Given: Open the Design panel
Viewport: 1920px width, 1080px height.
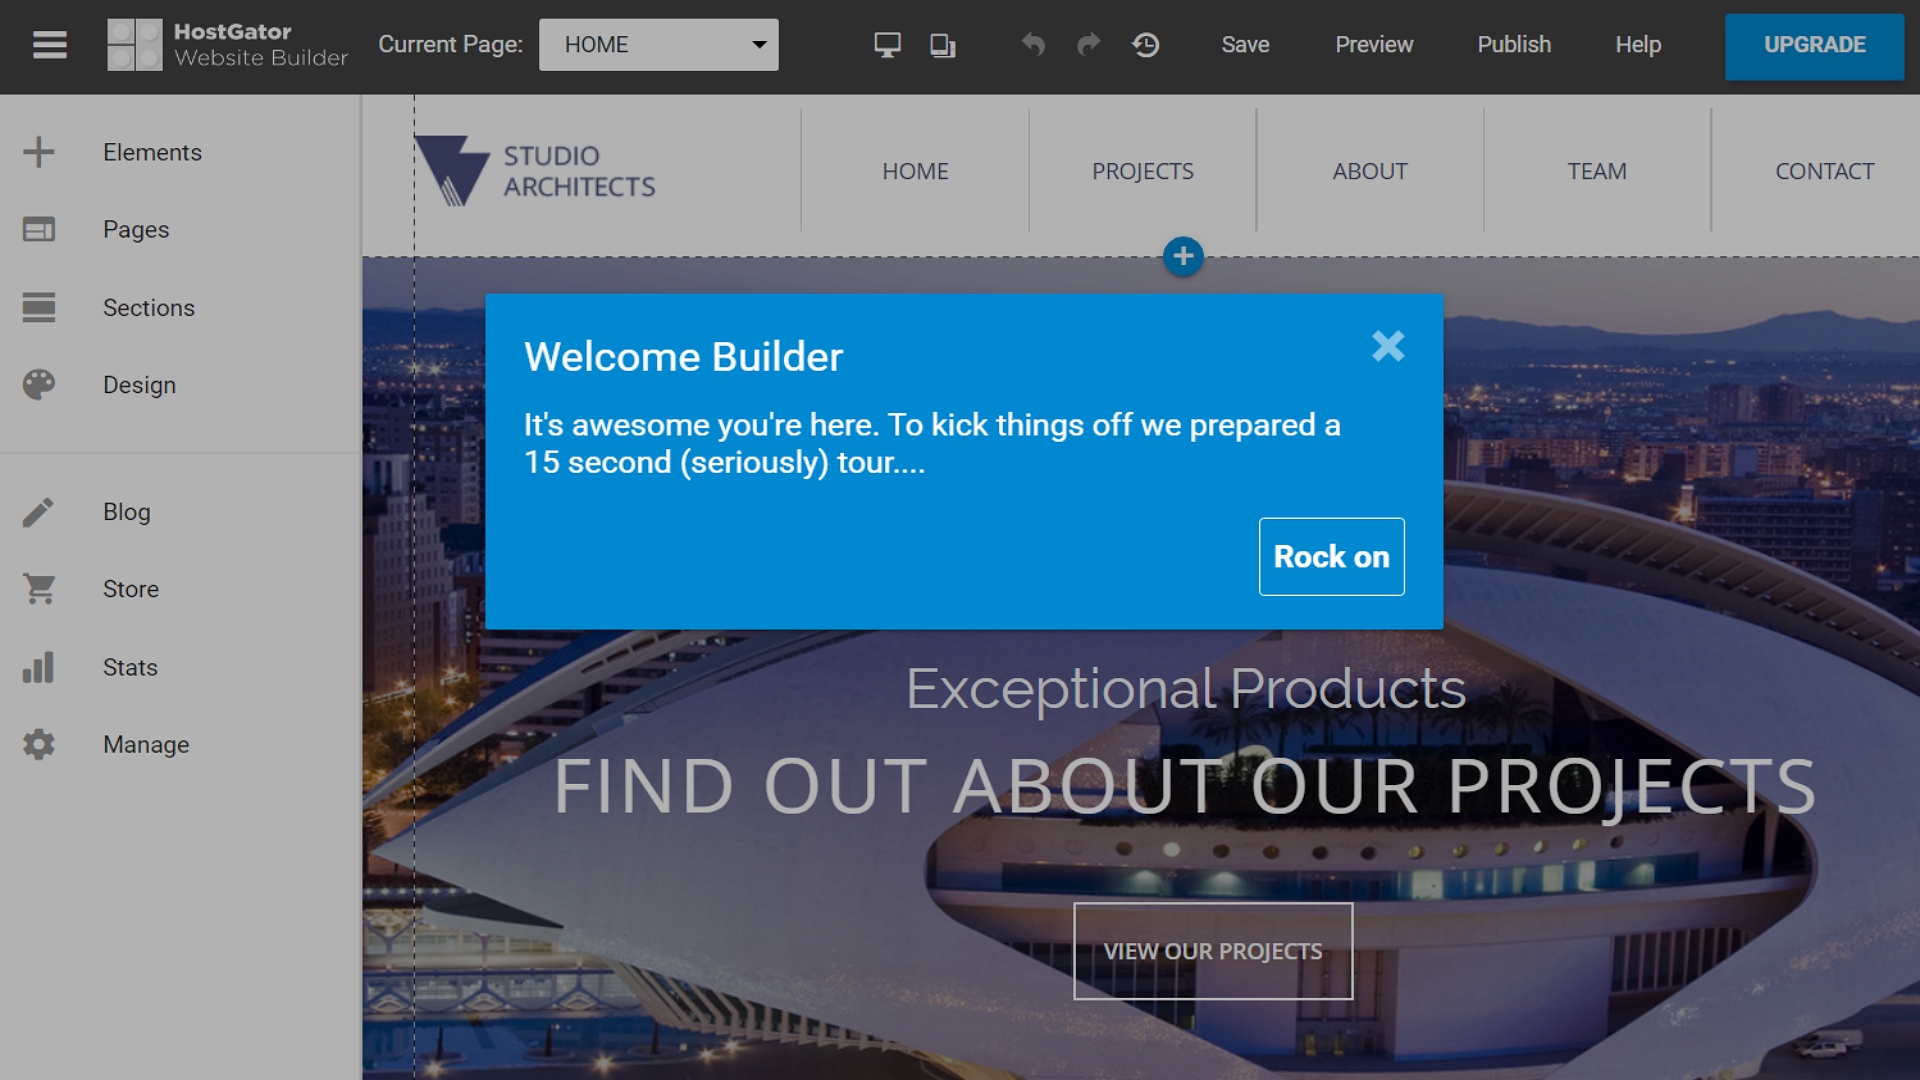Looking at the screenshot, I should 140,384.
